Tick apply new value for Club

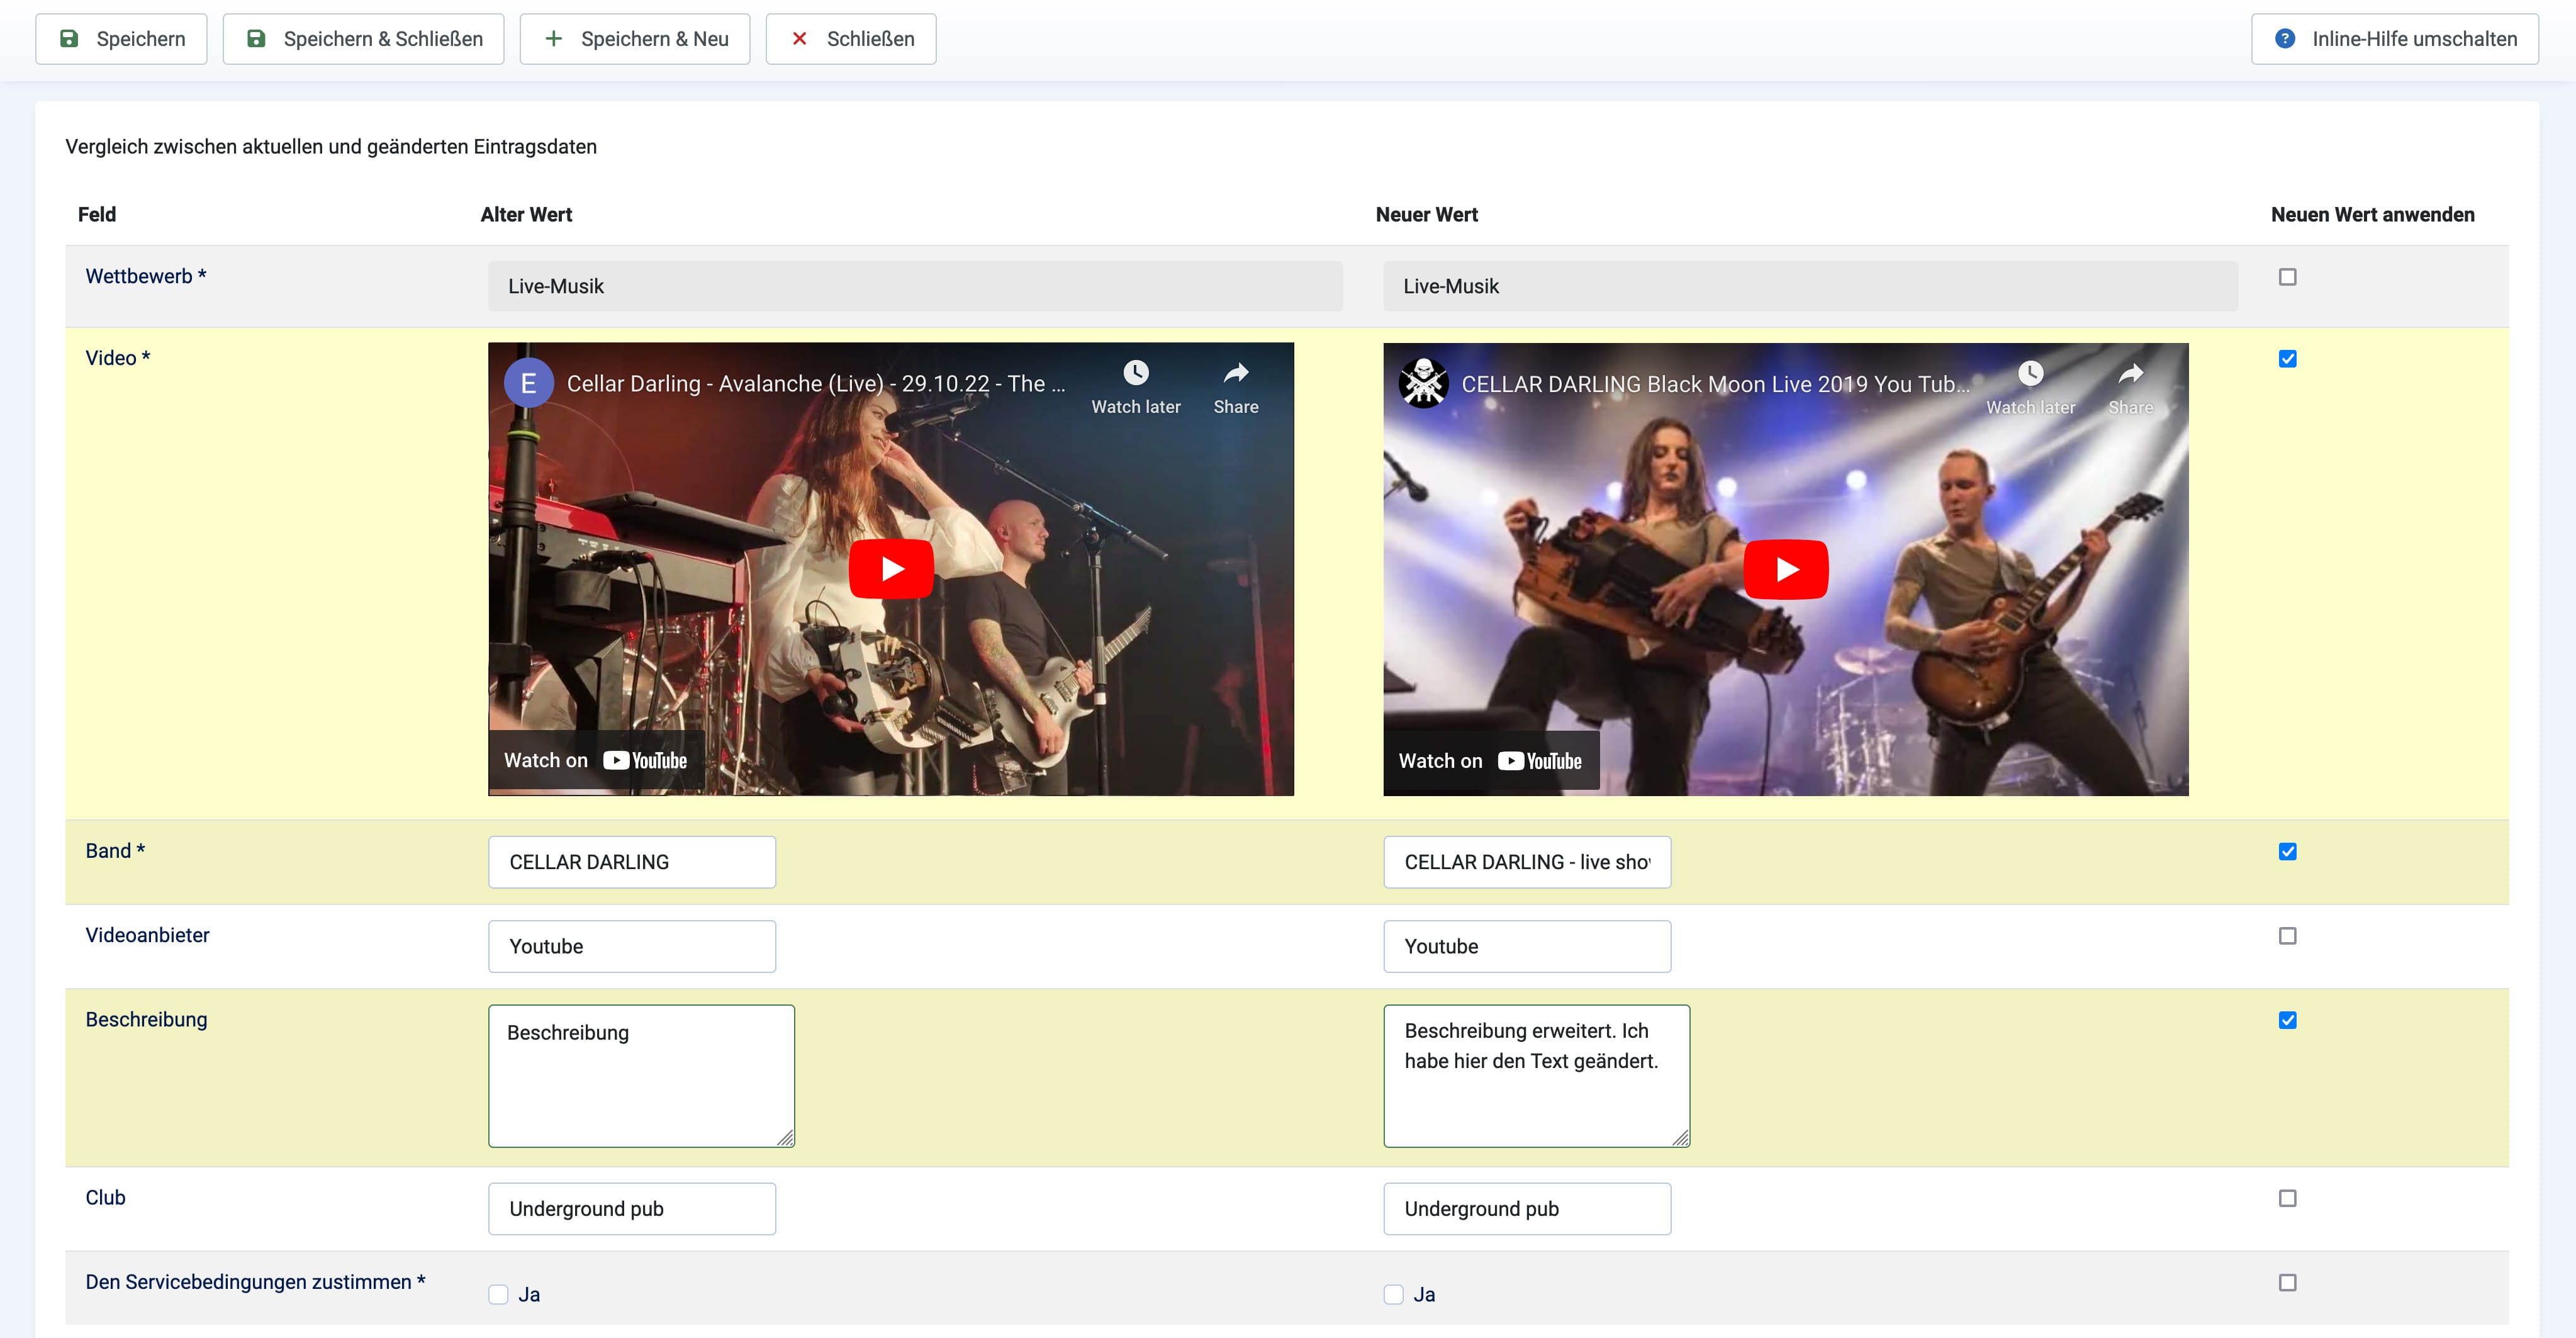click(2287, 1198)
